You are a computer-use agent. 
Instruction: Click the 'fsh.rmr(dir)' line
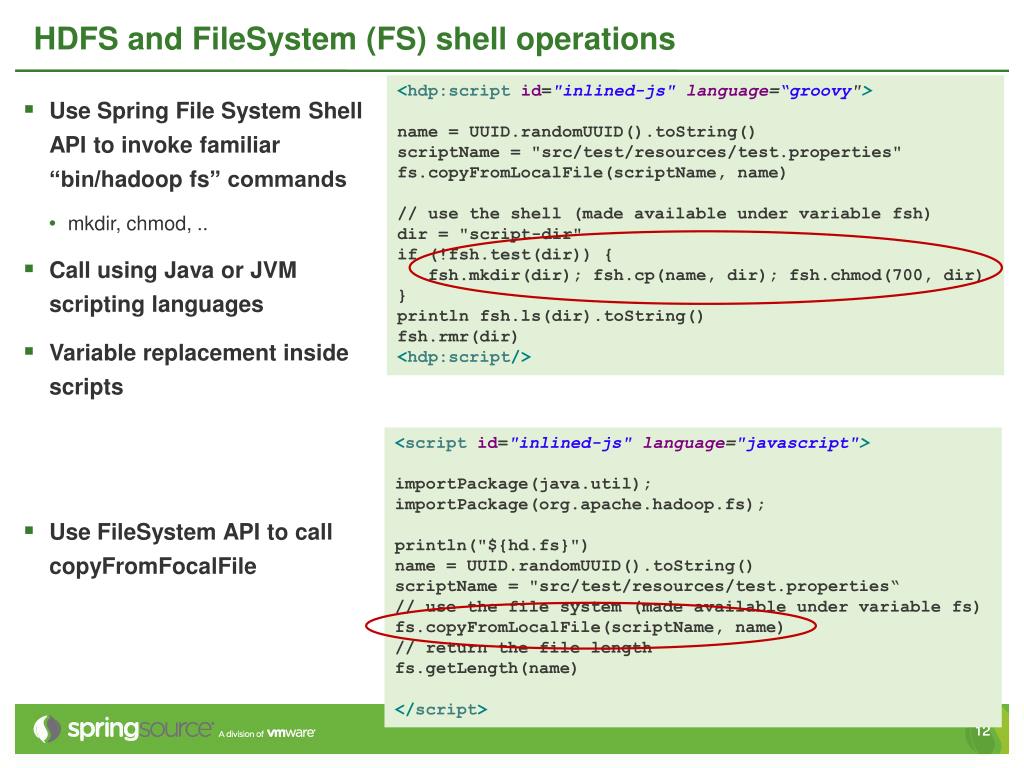click(x=457, y=336)
